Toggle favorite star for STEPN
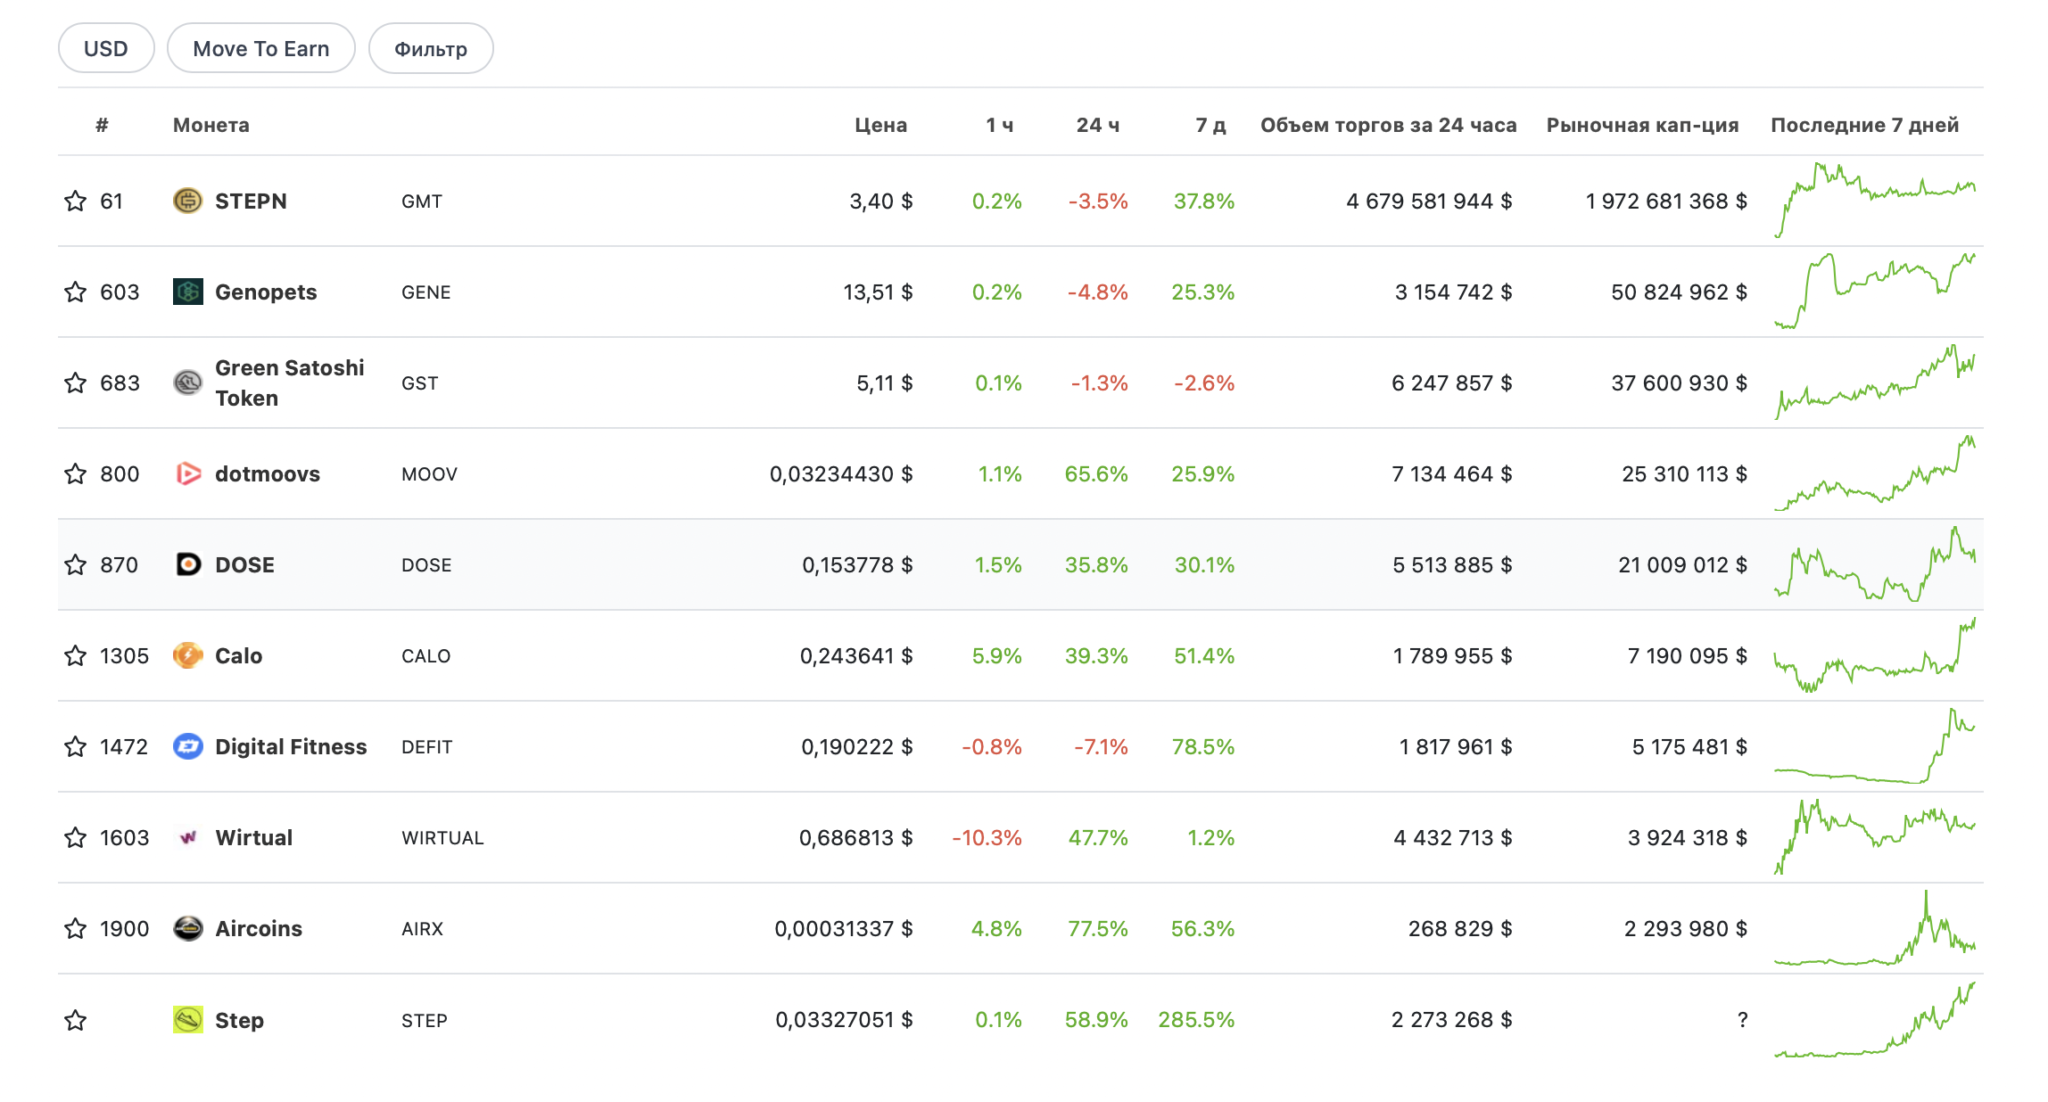The image size is (2048, 1102). pyautogui.click(x=75, y=201)
